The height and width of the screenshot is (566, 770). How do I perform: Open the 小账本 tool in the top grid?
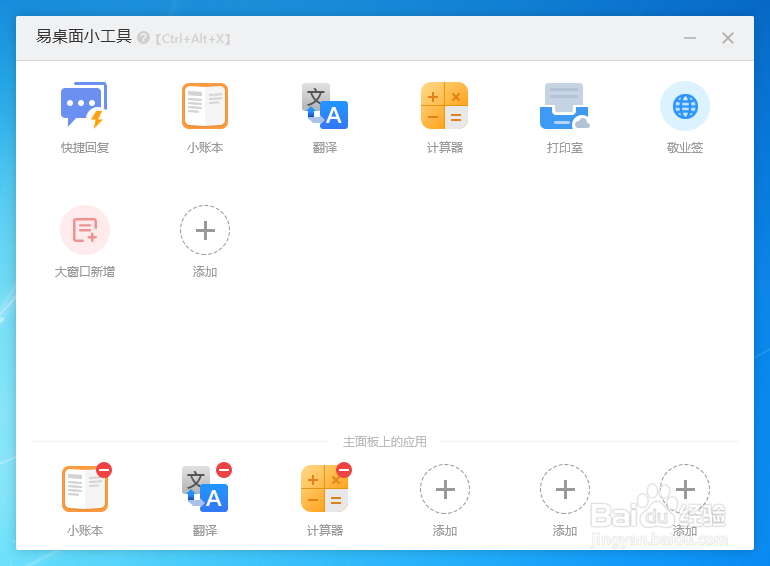pyautogui.click(x=205, y=106)
